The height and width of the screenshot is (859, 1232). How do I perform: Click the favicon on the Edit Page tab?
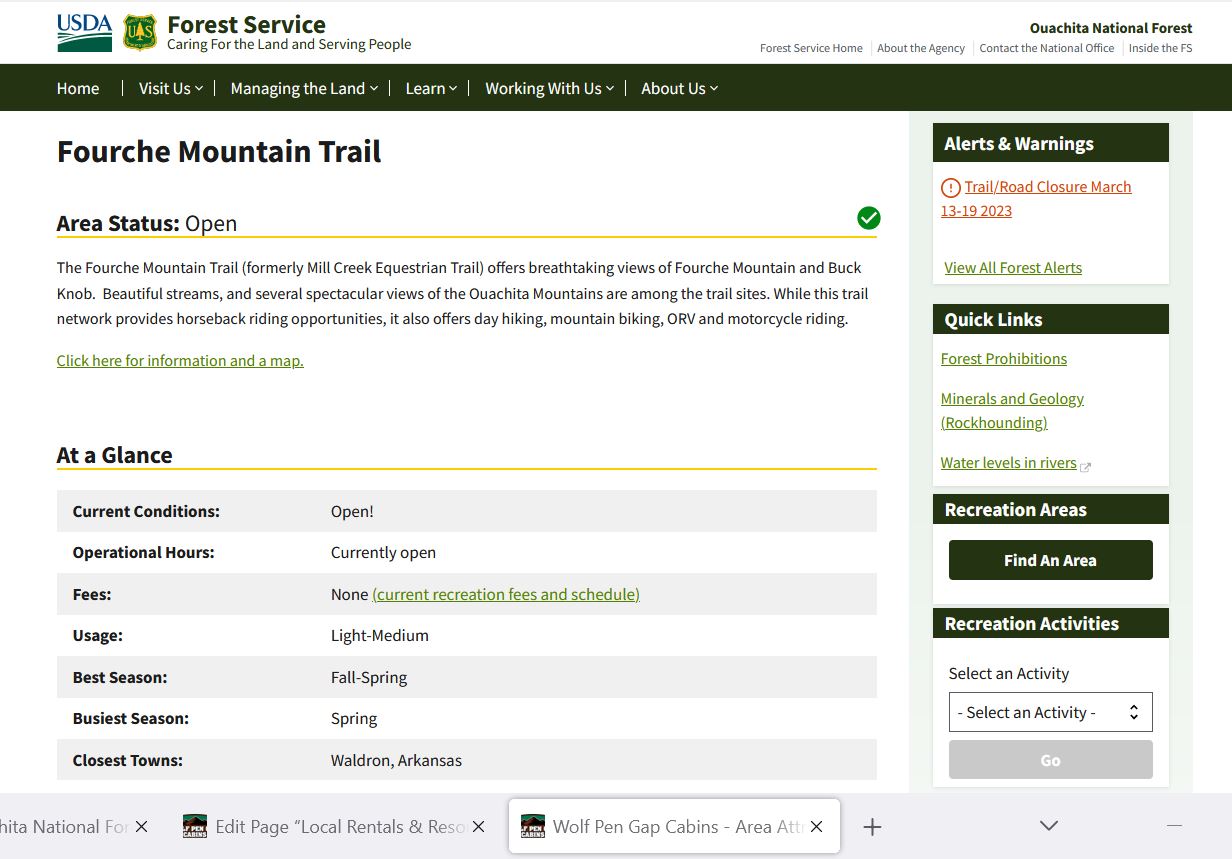coord(194,825)
